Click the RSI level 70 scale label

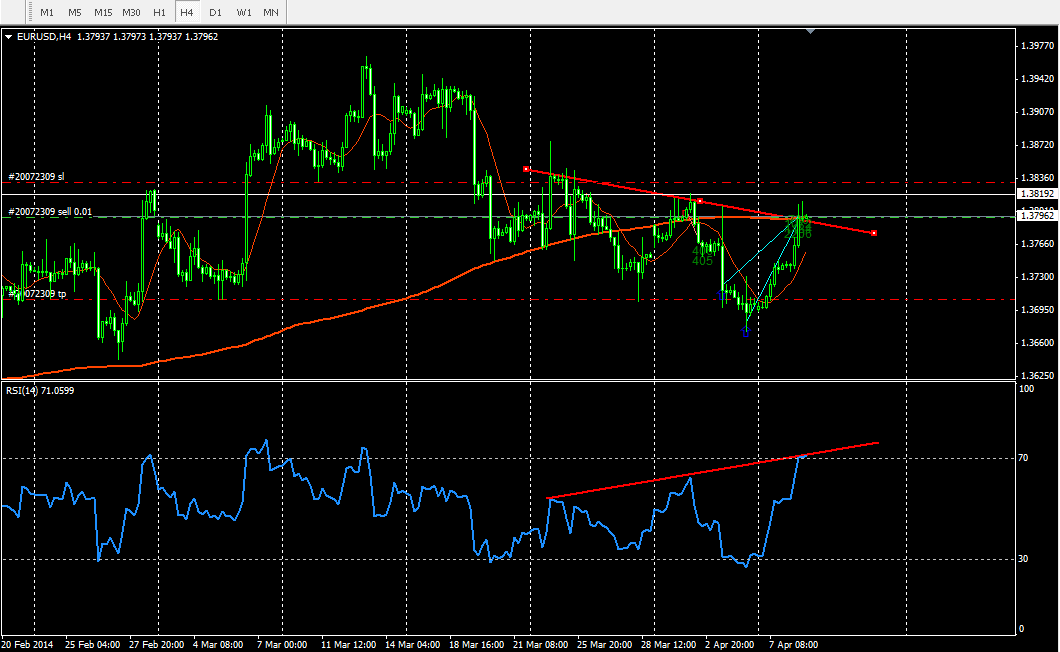click(1023, 458)
